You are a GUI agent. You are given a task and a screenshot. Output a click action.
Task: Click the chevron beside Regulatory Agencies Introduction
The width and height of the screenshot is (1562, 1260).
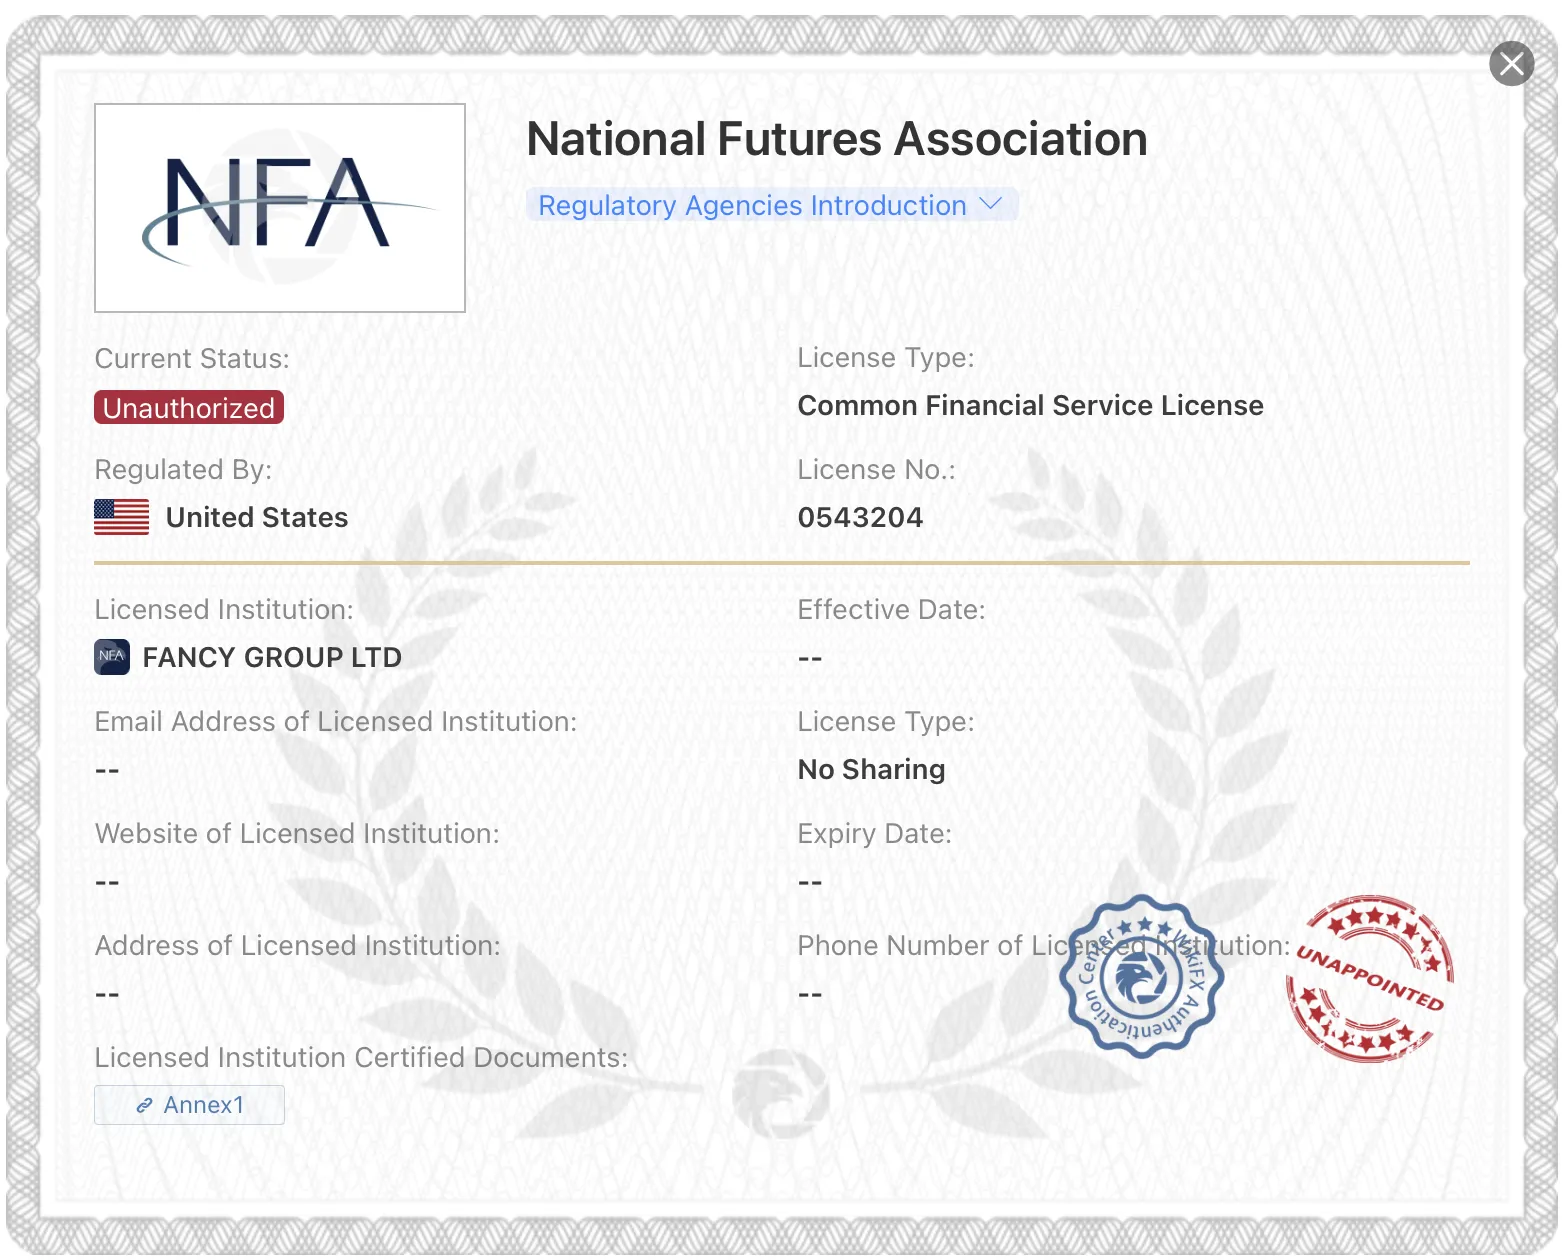pos(990,204)
